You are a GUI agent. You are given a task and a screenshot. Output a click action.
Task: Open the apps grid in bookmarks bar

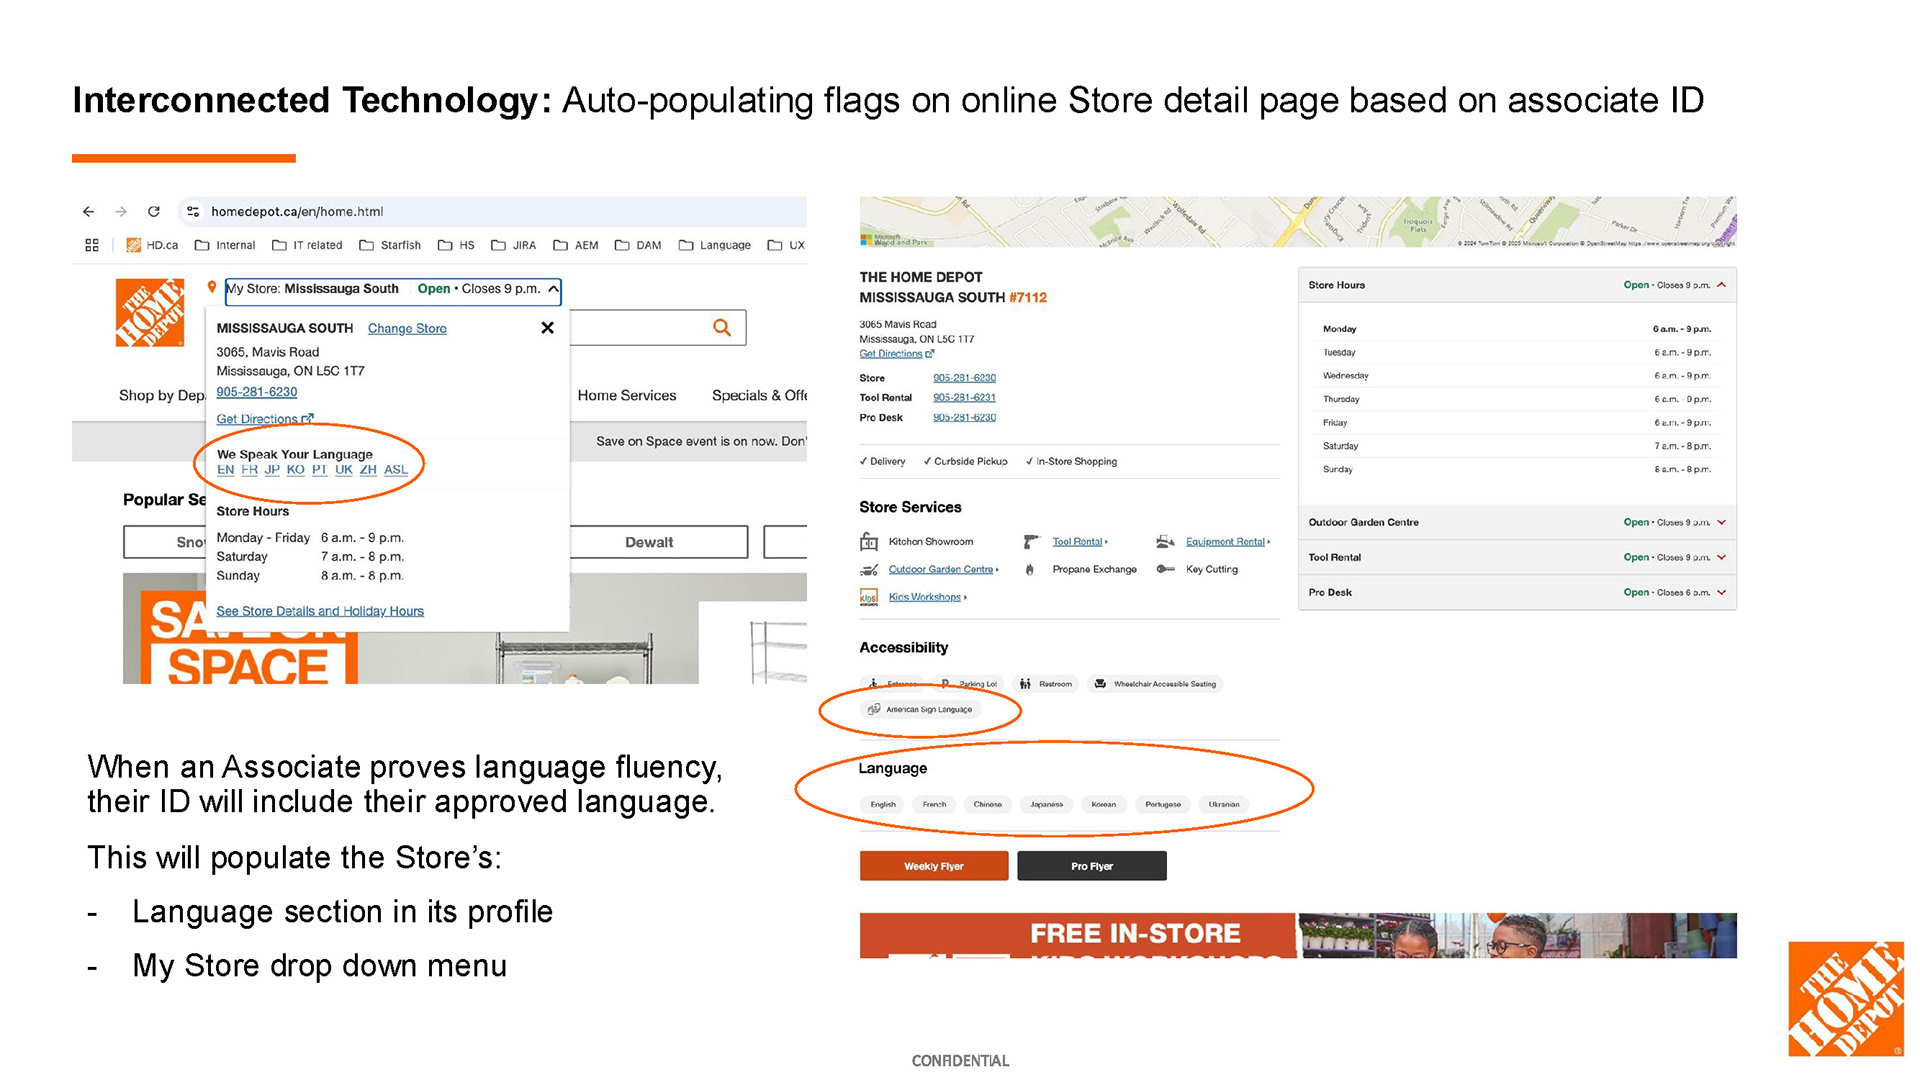tap(92, 245)
